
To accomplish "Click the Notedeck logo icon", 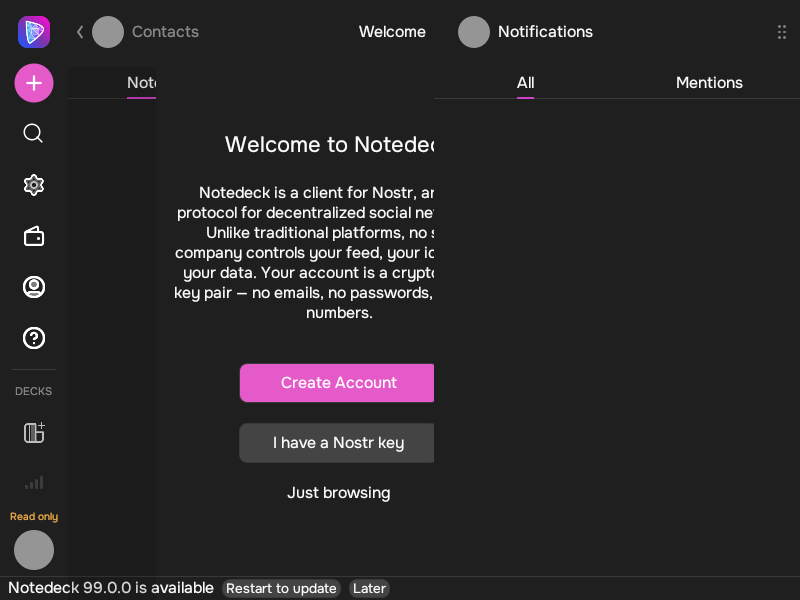I will 34,32.
